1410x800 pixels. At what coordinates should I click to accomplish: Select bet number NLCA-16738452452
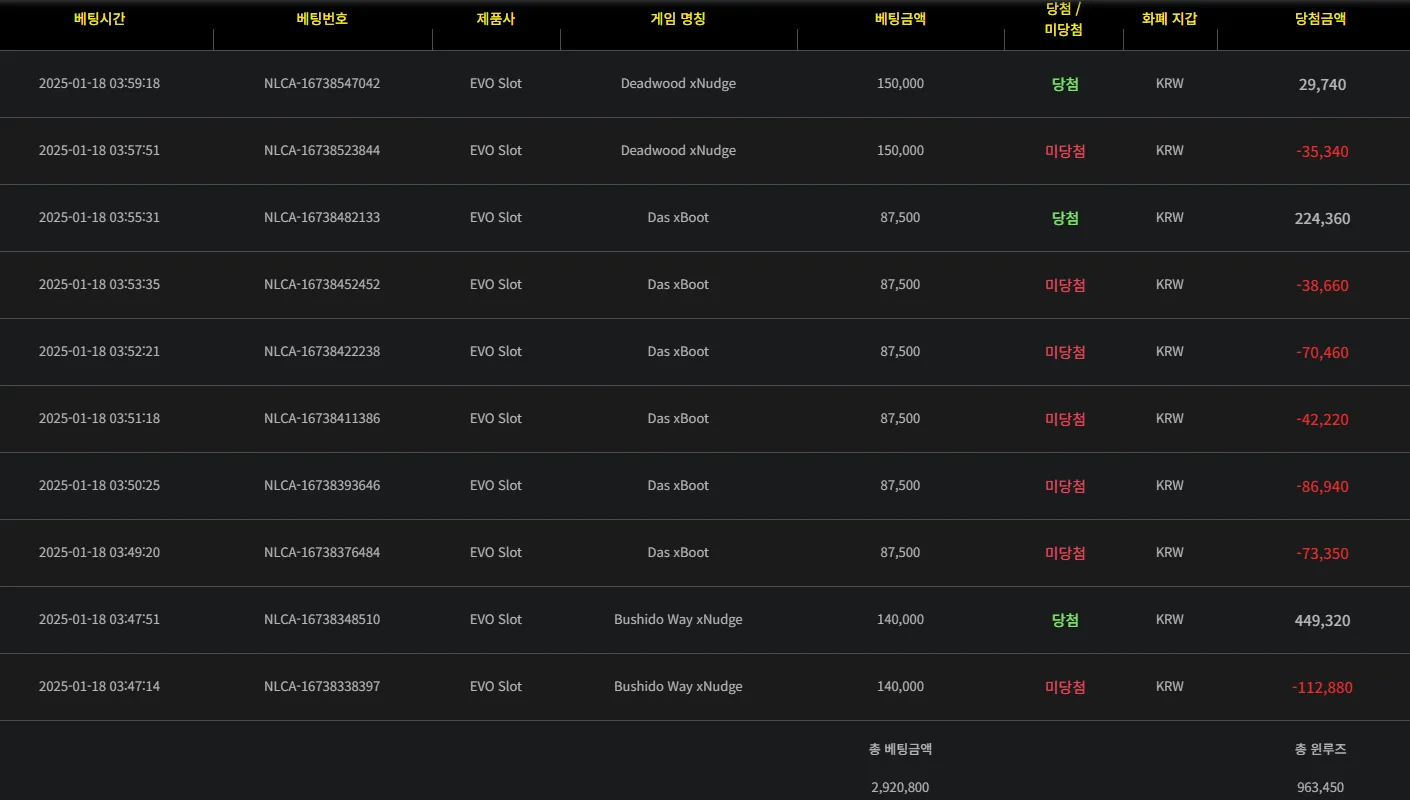pyautogui.click(x=322, y=285)
